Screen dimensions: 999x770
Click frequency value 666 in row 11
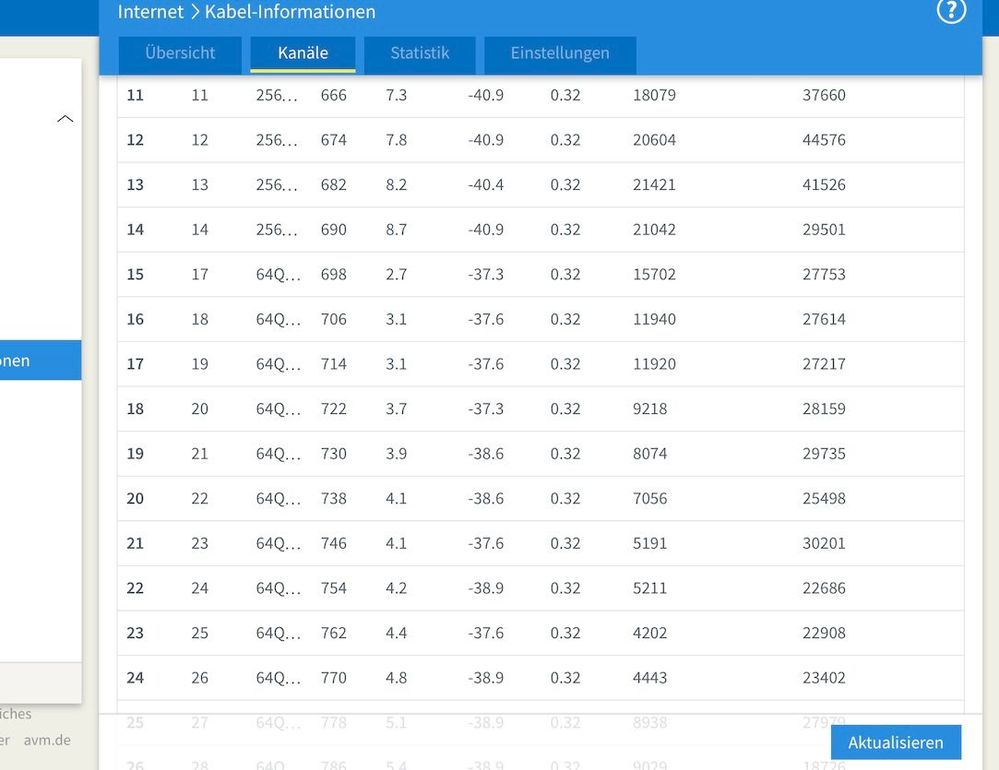tap(333, 96)
